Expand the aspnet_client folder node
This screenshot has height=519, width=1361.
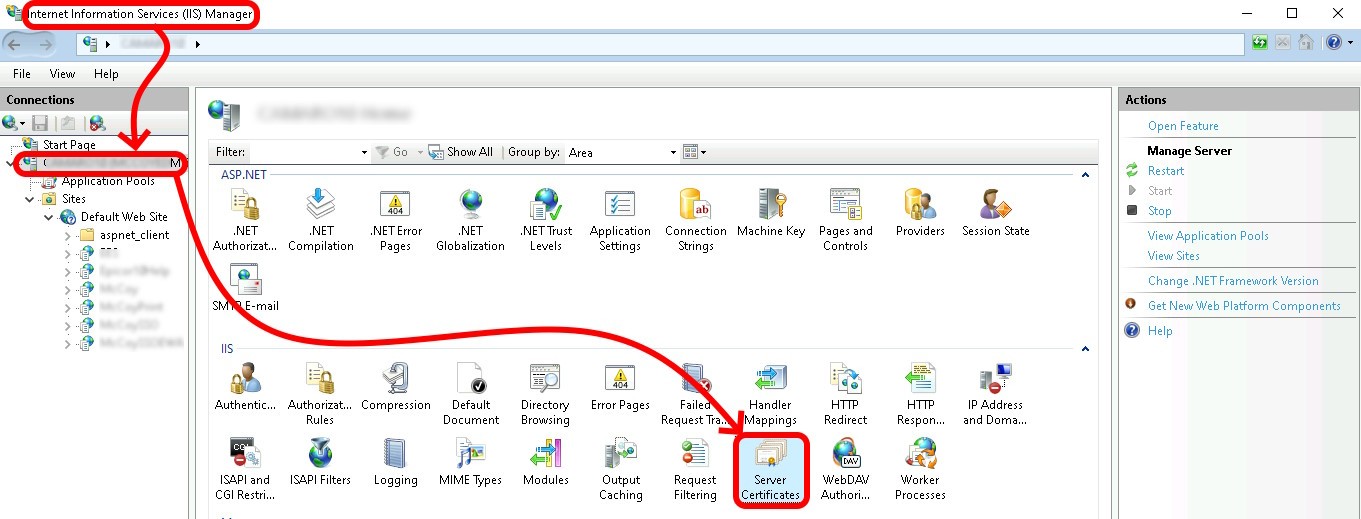click(68, 235)
